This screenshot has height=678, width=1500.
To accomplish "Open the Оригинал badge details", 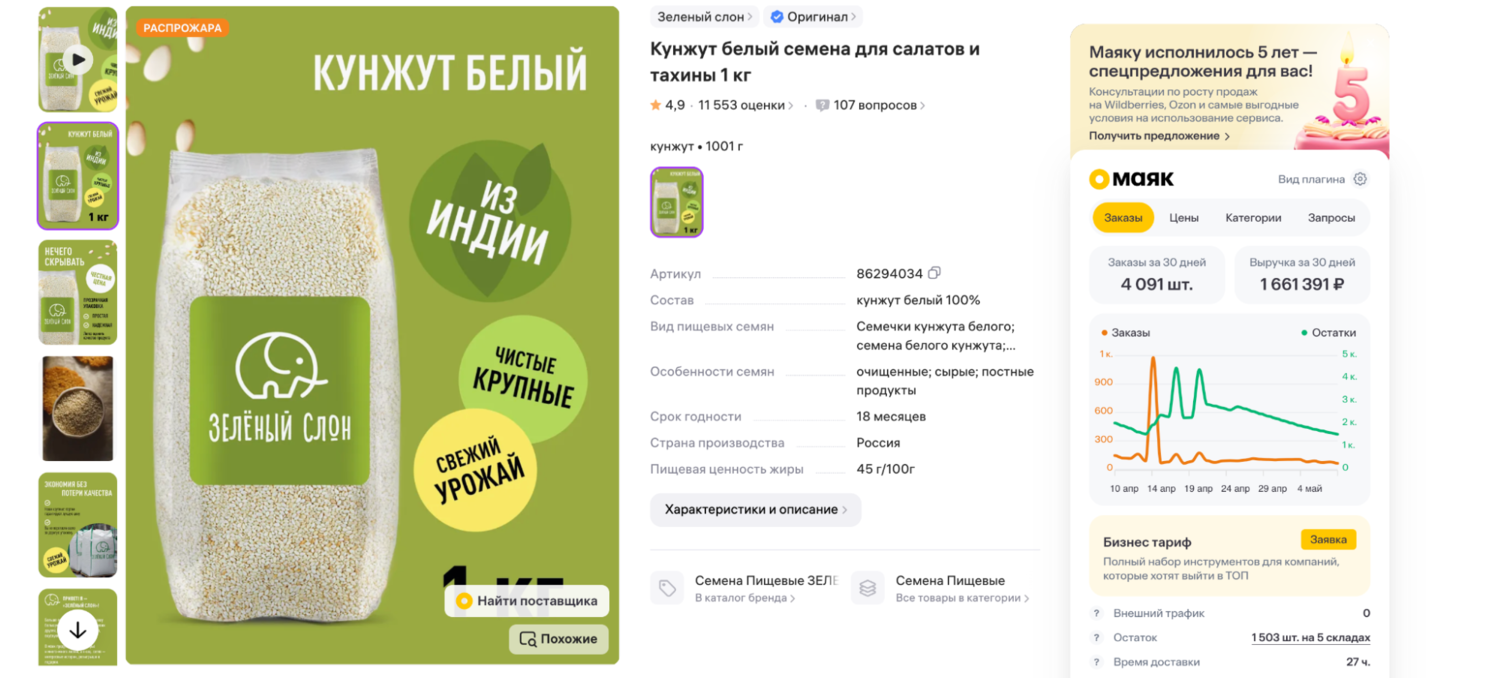I will pyautogui.click(x=813, y=17).
